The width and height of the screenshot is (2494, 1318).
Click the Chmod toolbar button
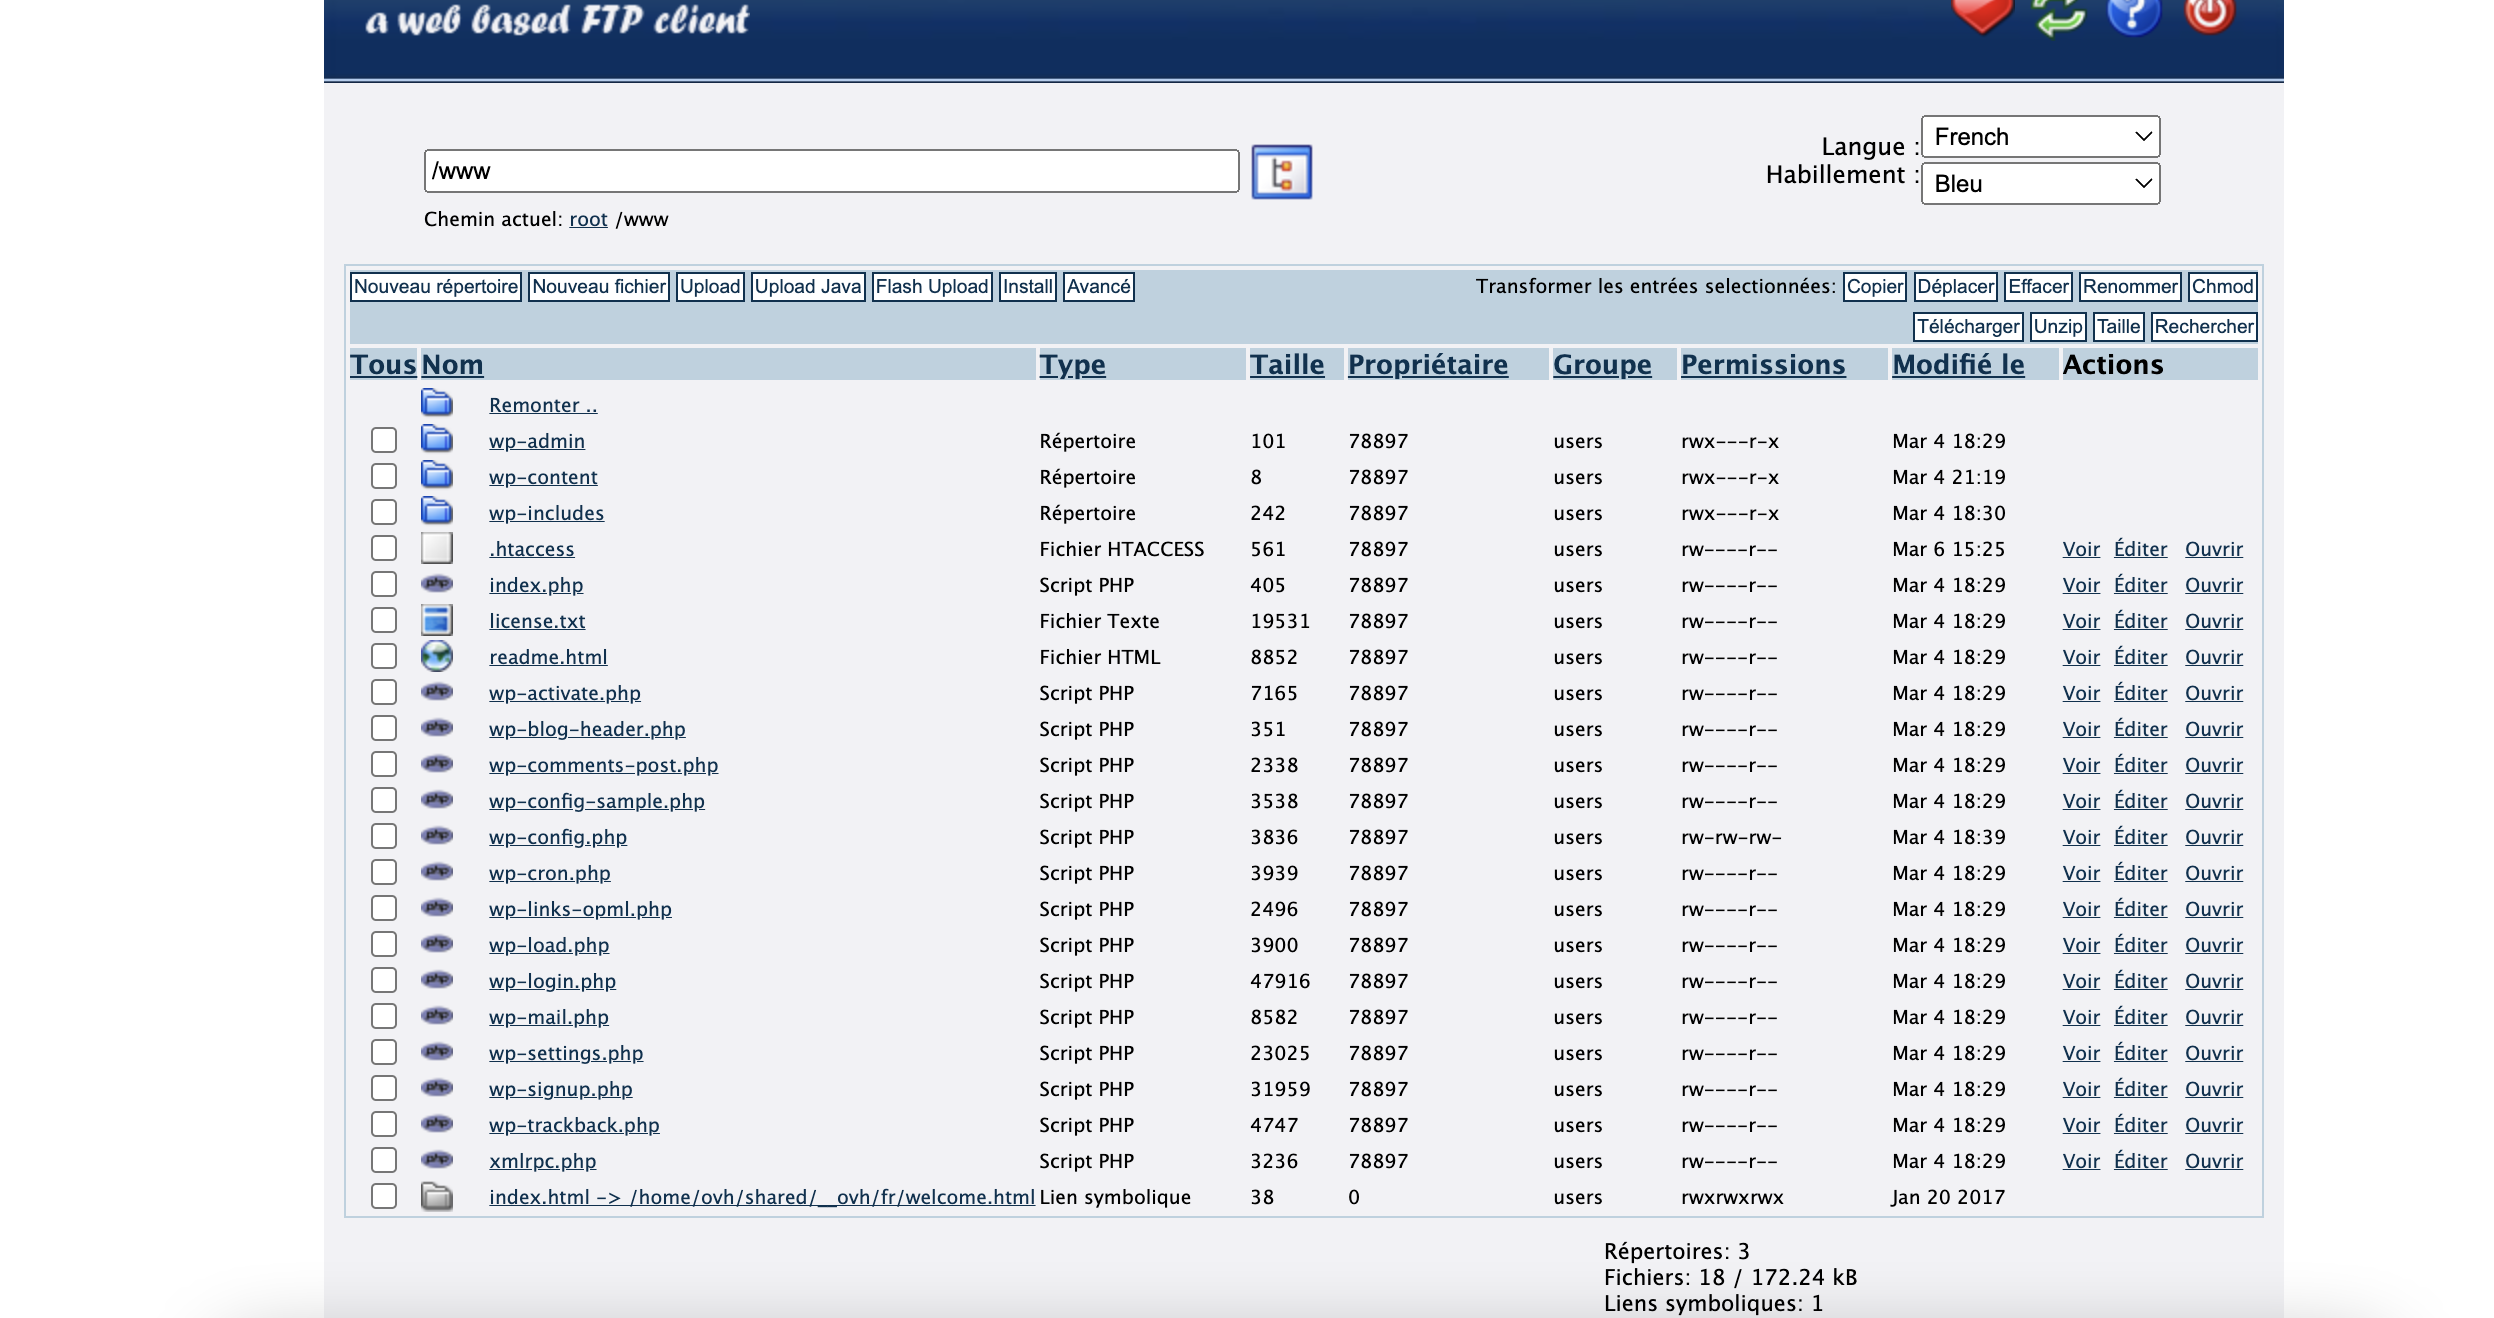pos(2222,287)
